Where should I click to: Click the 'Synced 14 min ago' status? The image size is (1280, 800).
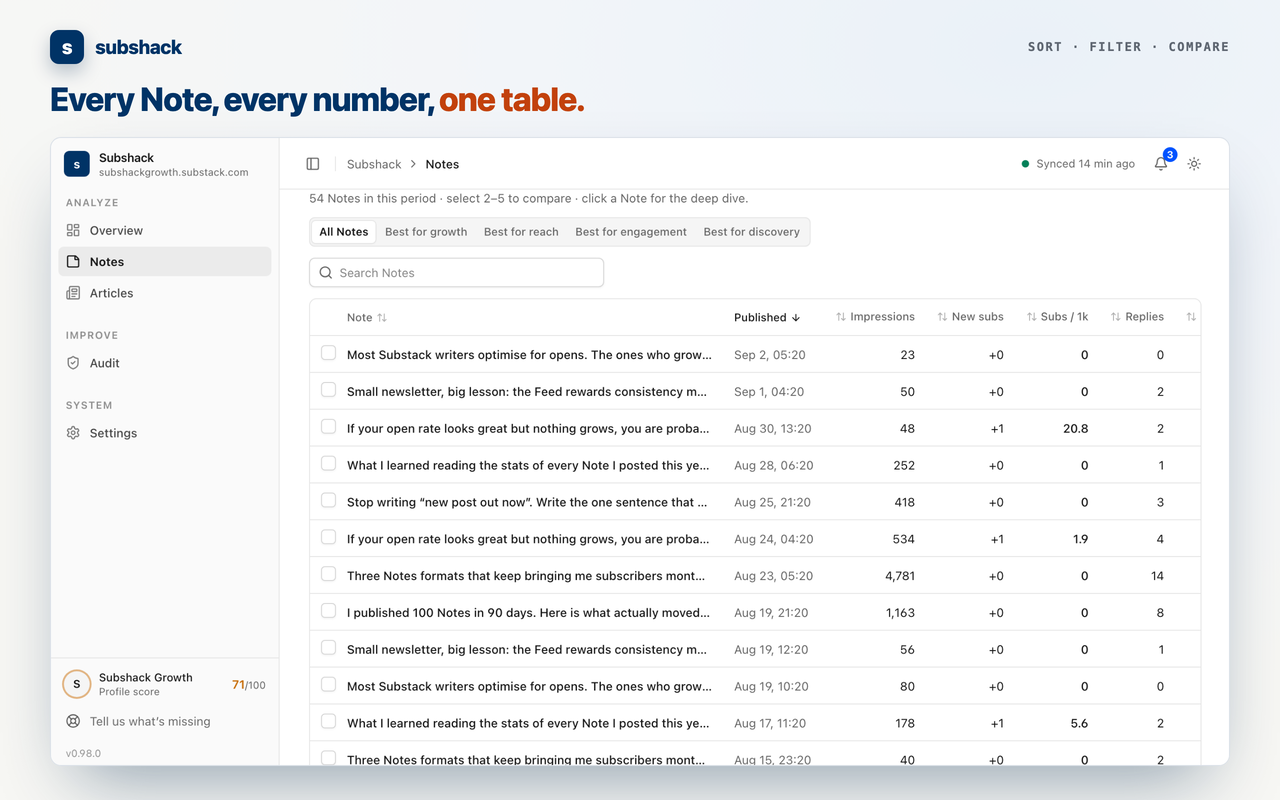pyautogui.click(x=1078, y=164)
